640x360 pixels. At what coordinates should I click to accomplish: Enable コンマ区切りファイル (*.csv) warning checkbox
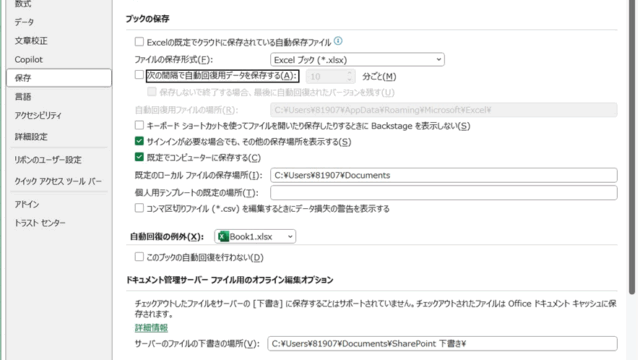pos(139,208)
